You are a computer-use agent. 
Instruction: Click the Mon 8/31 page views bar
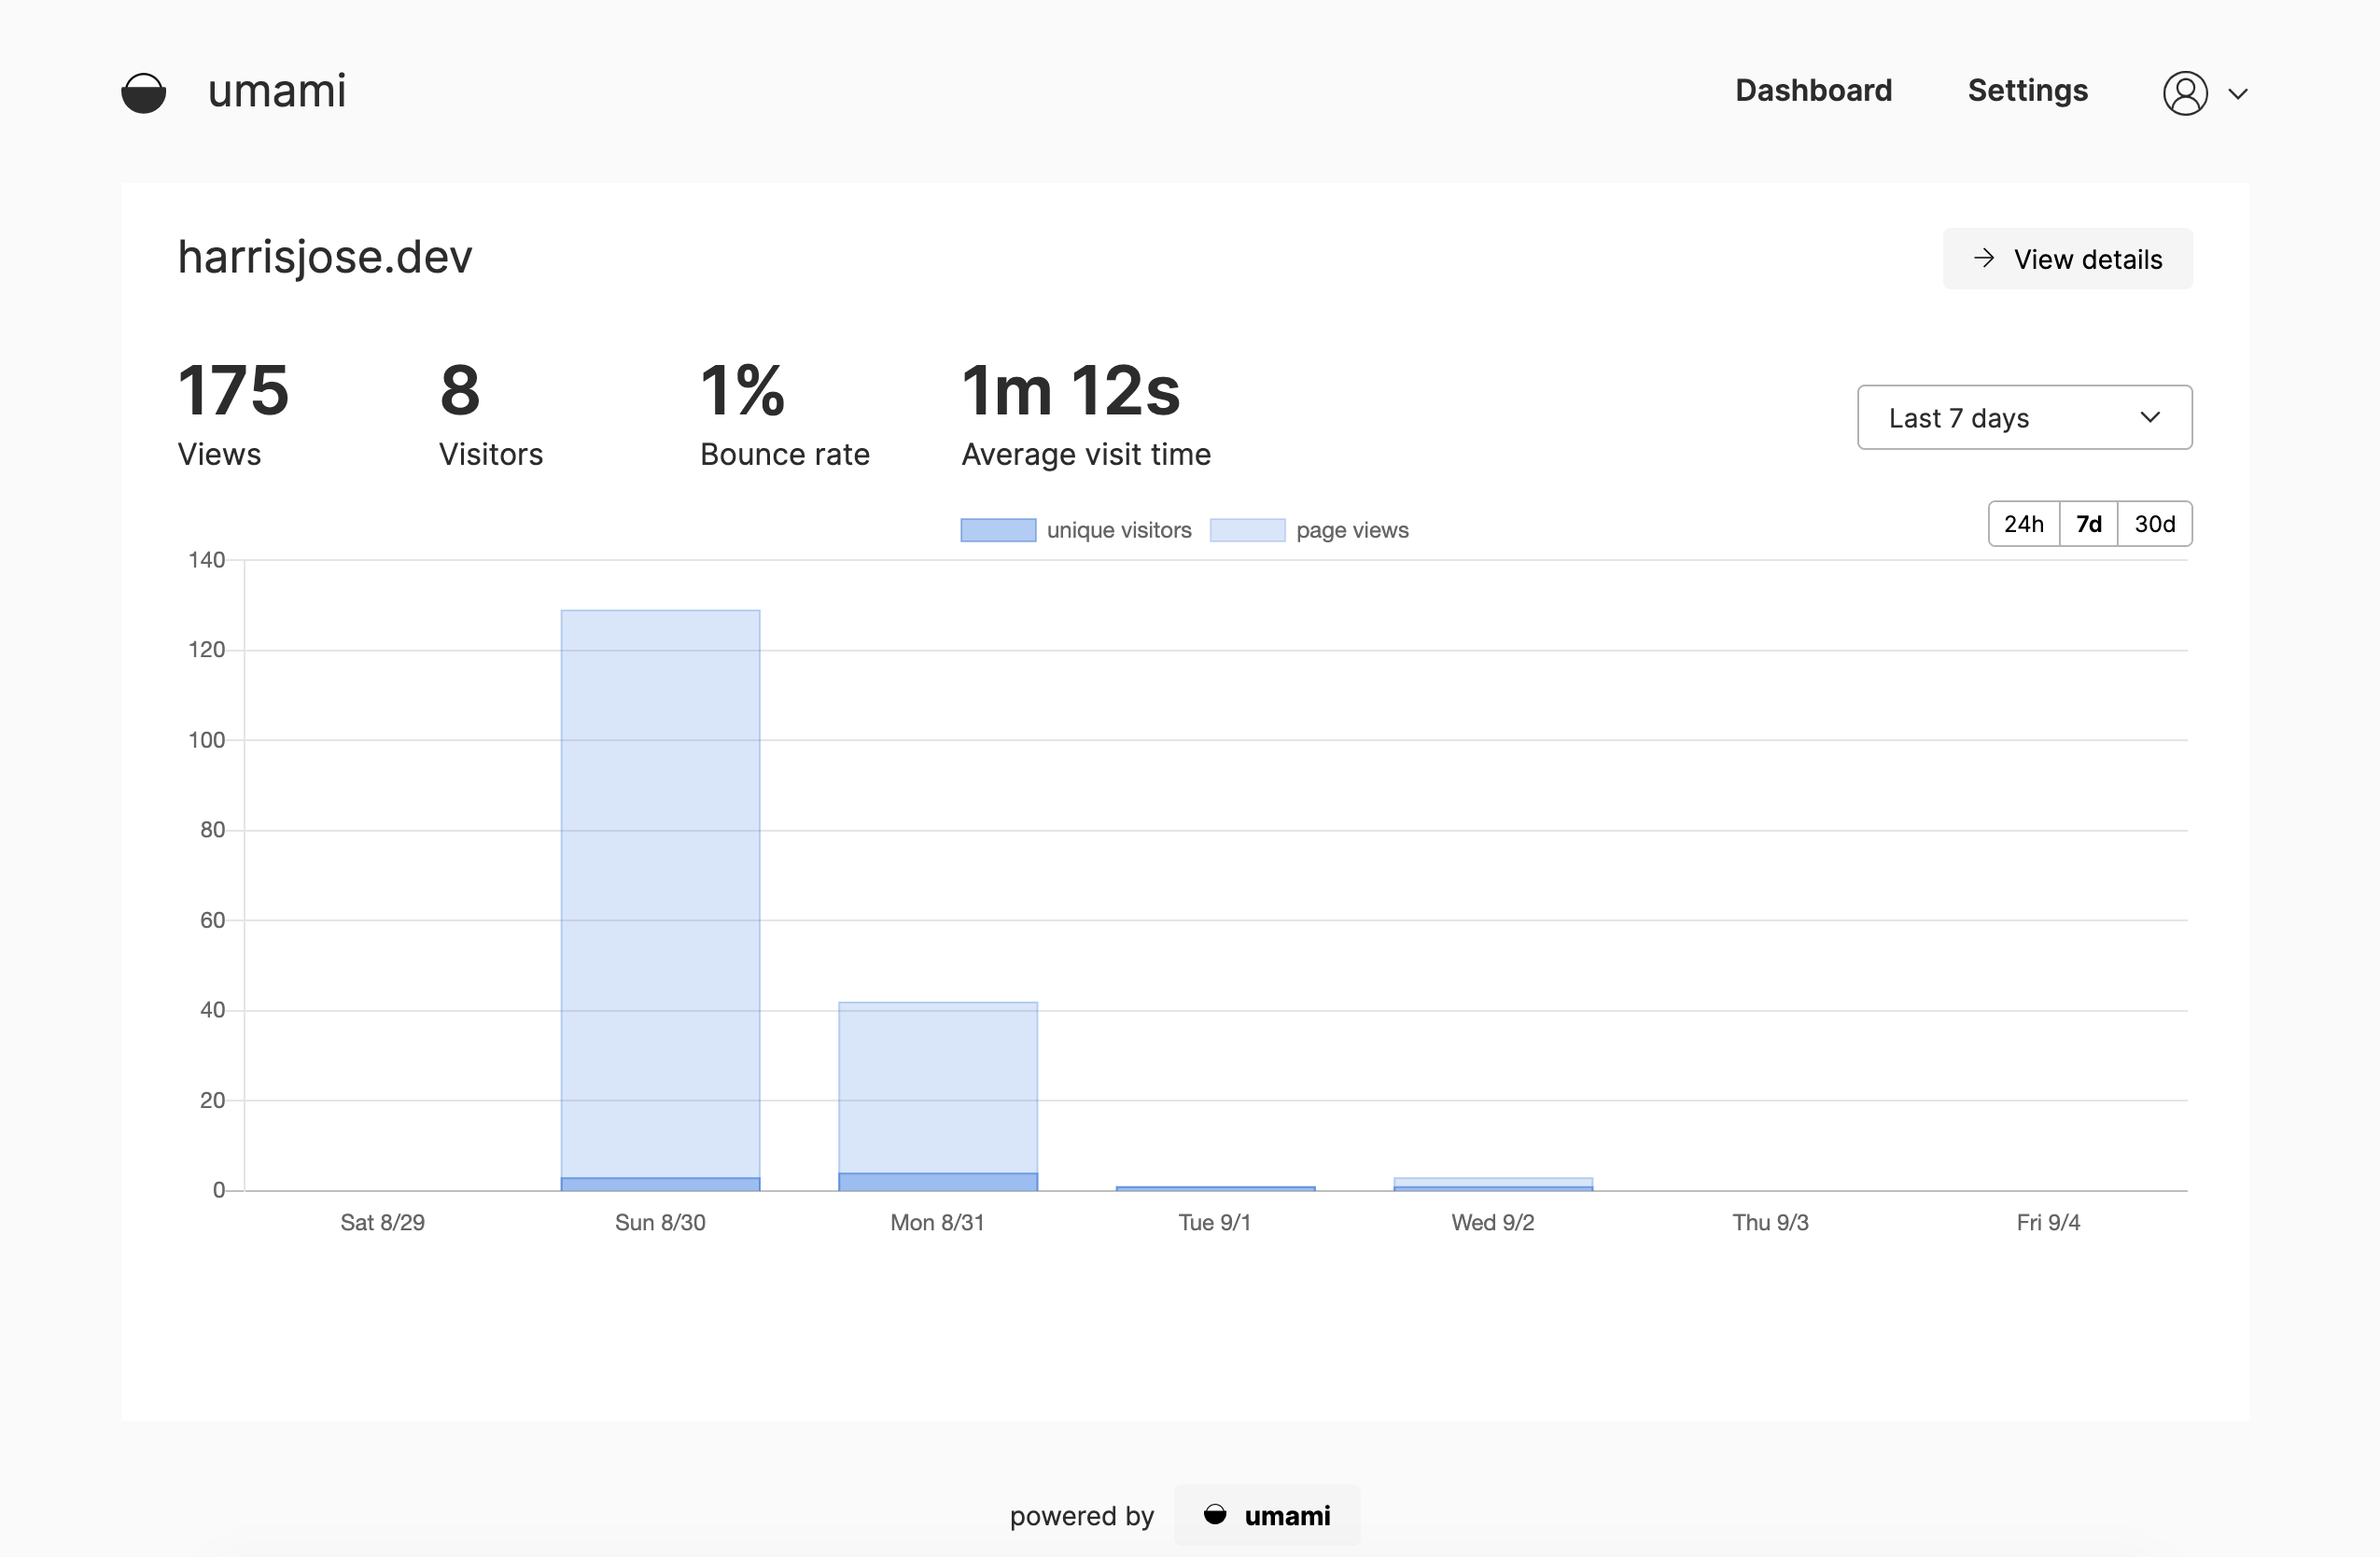coord(937,1087)
